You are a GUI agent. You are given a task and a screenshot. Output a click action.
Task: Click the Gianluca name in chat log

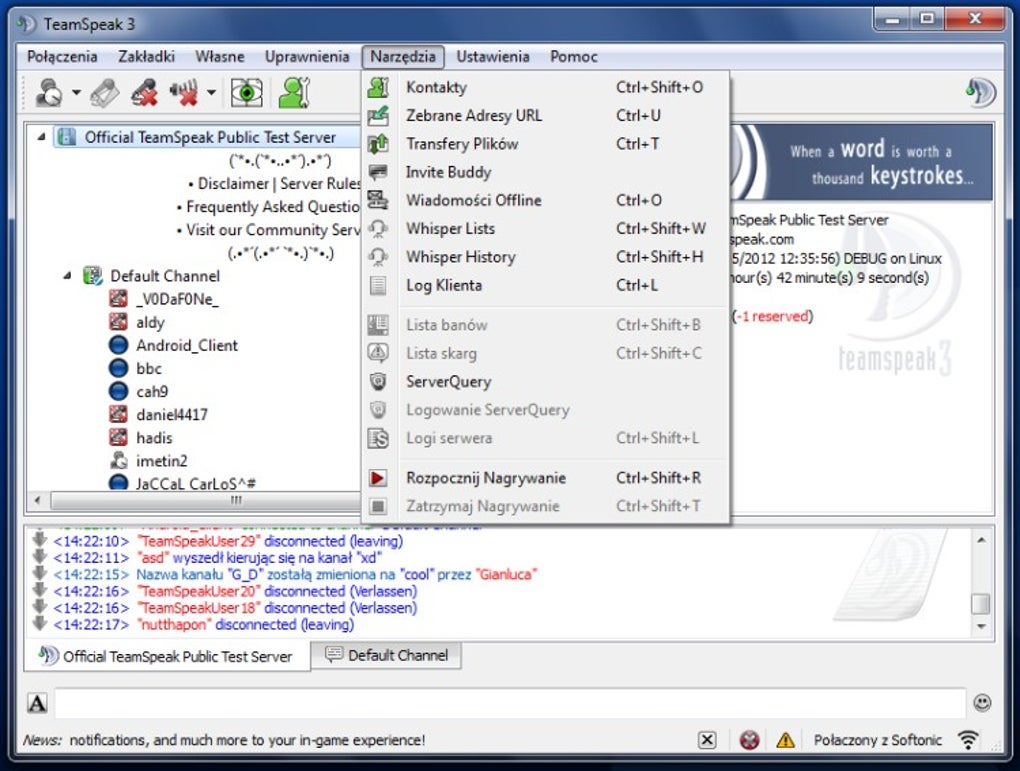(506, 575)
